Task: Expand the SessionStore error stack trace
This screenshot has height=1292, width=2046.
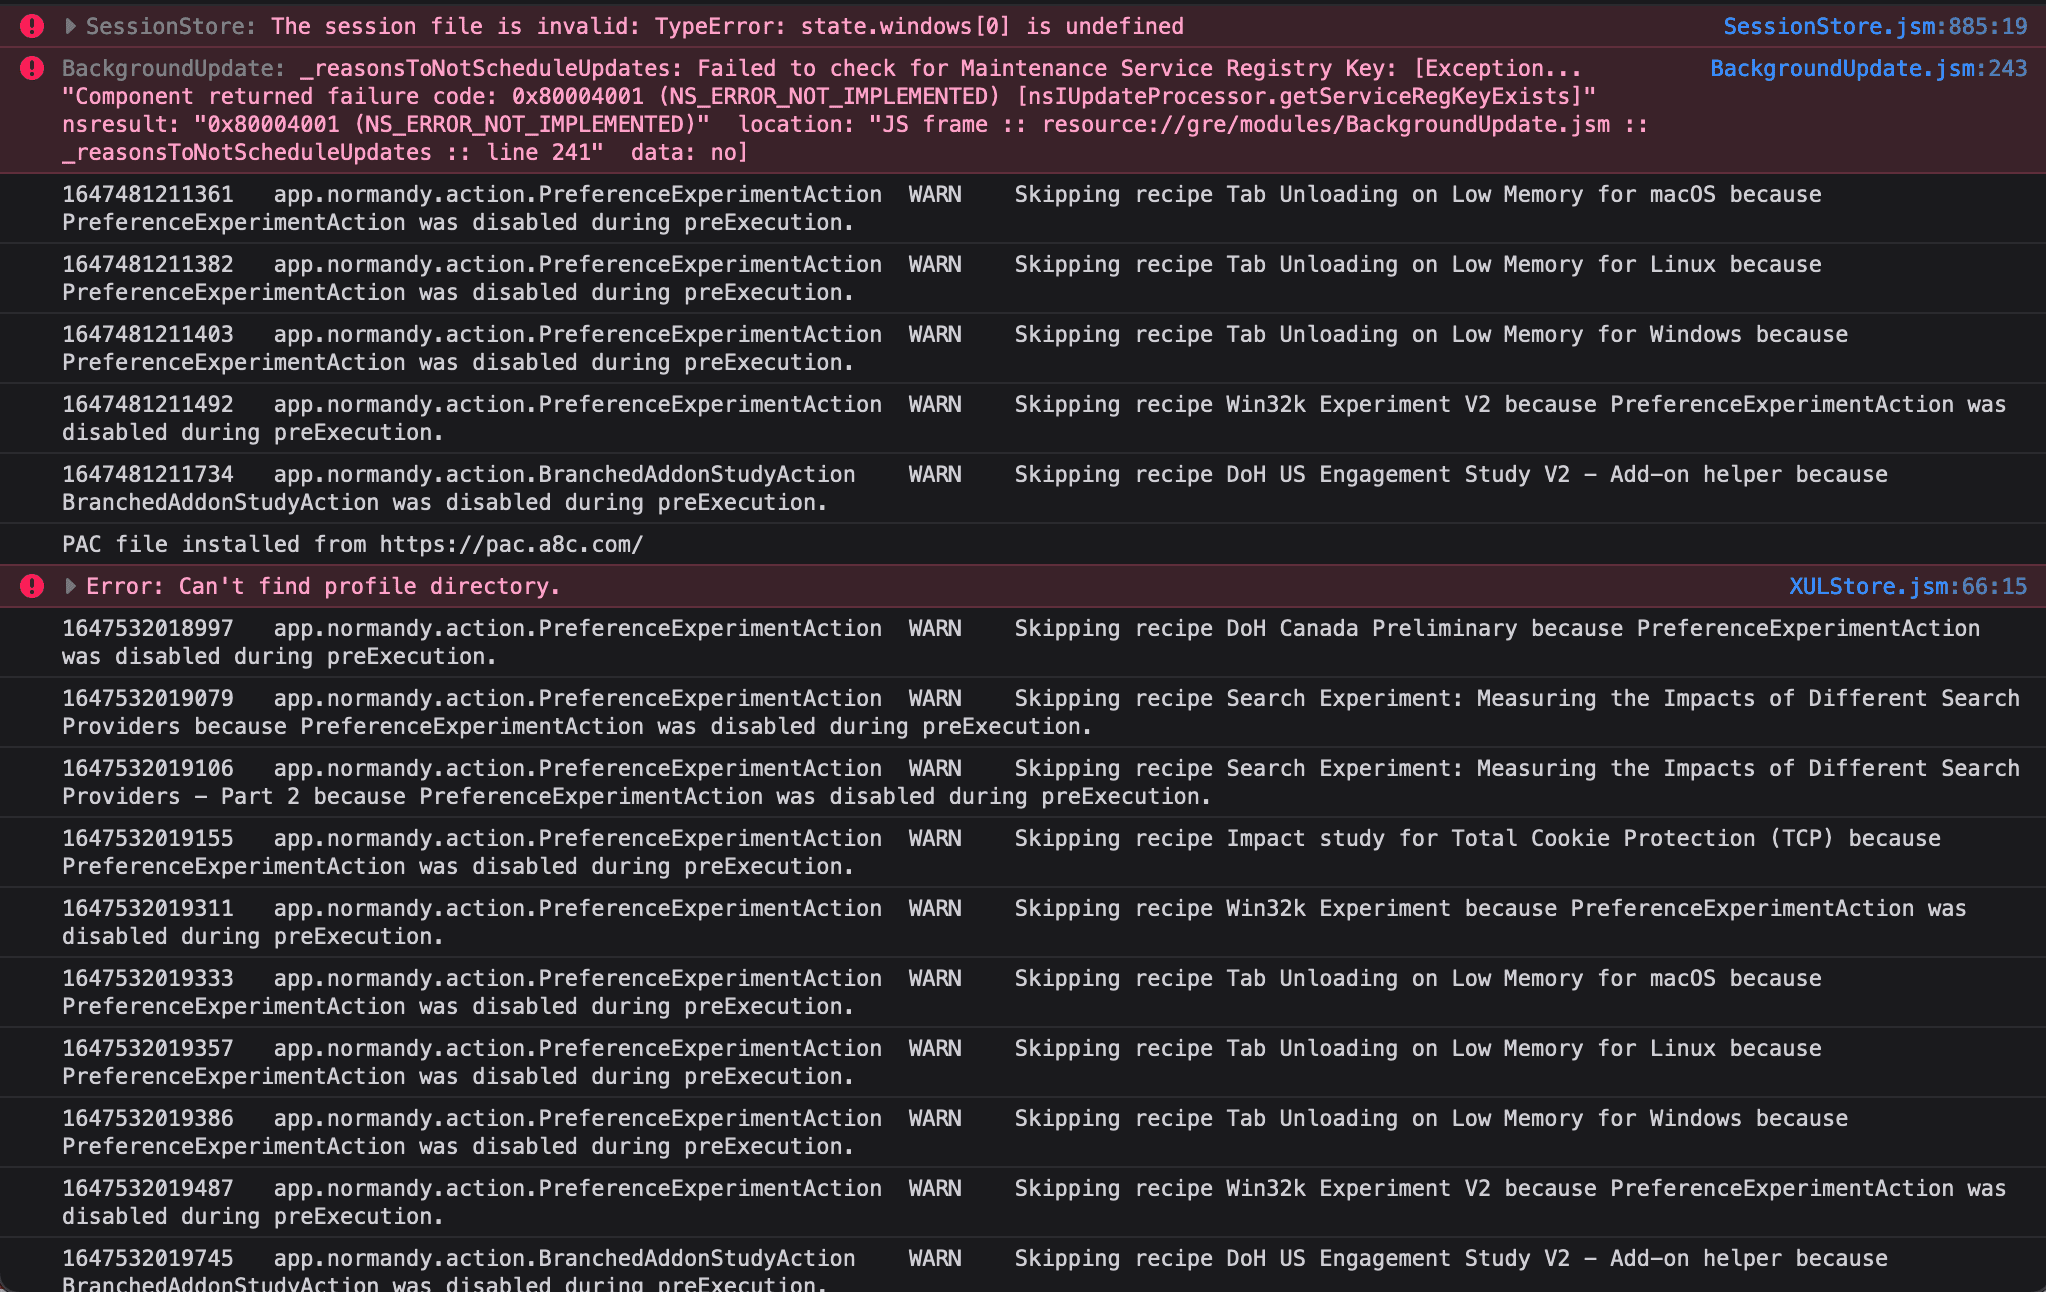Action: [70, 26]
